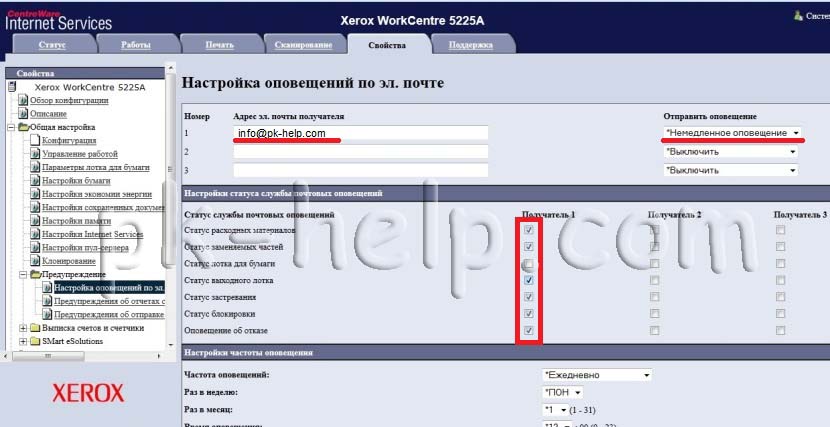
Task: Click the folder icon of Выписка счетов и счетчики
Action: point(35,328)
